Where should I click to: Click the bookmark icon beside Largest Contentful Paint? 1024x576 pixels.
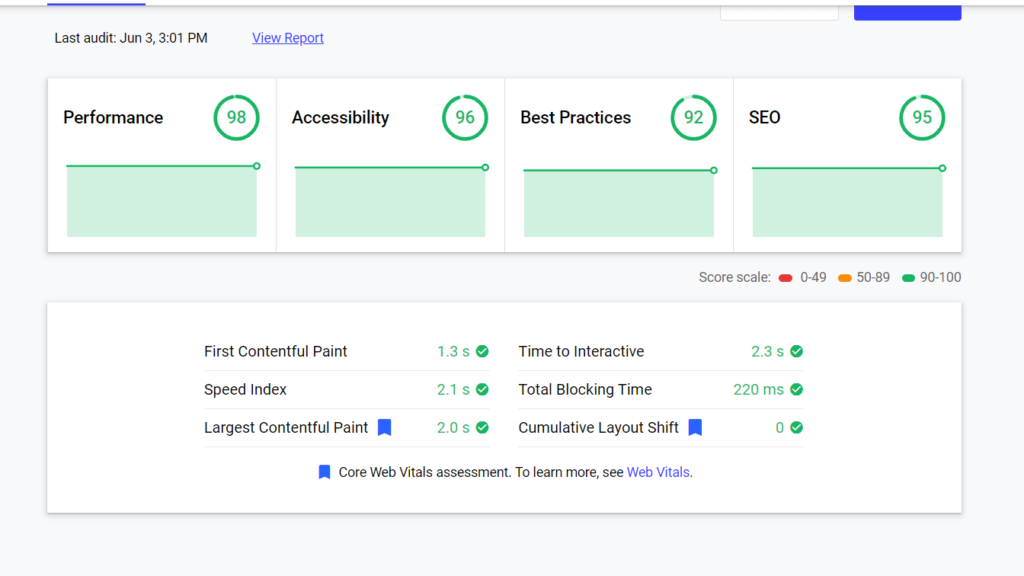coord(385,427)
